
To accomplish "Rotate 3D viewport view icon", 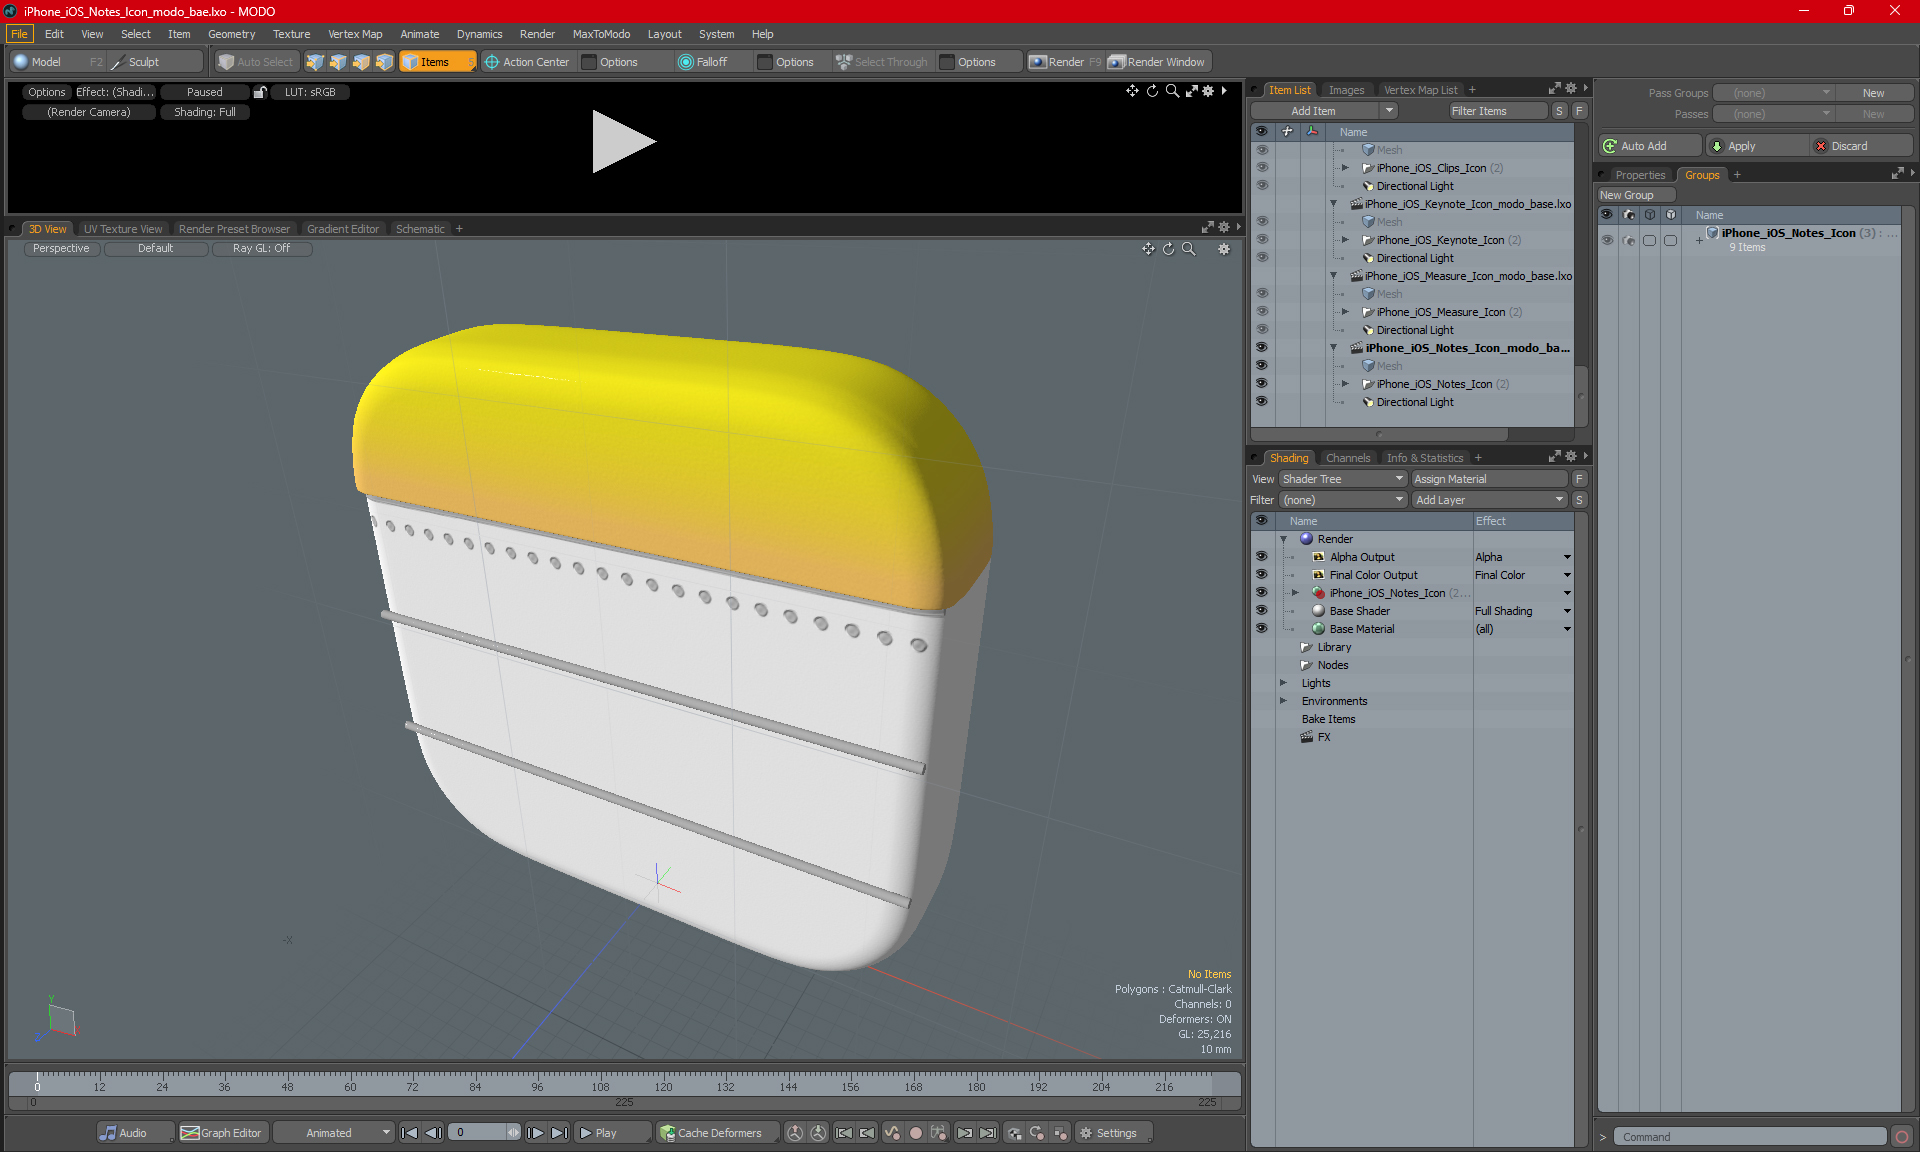I will 1168,249.
